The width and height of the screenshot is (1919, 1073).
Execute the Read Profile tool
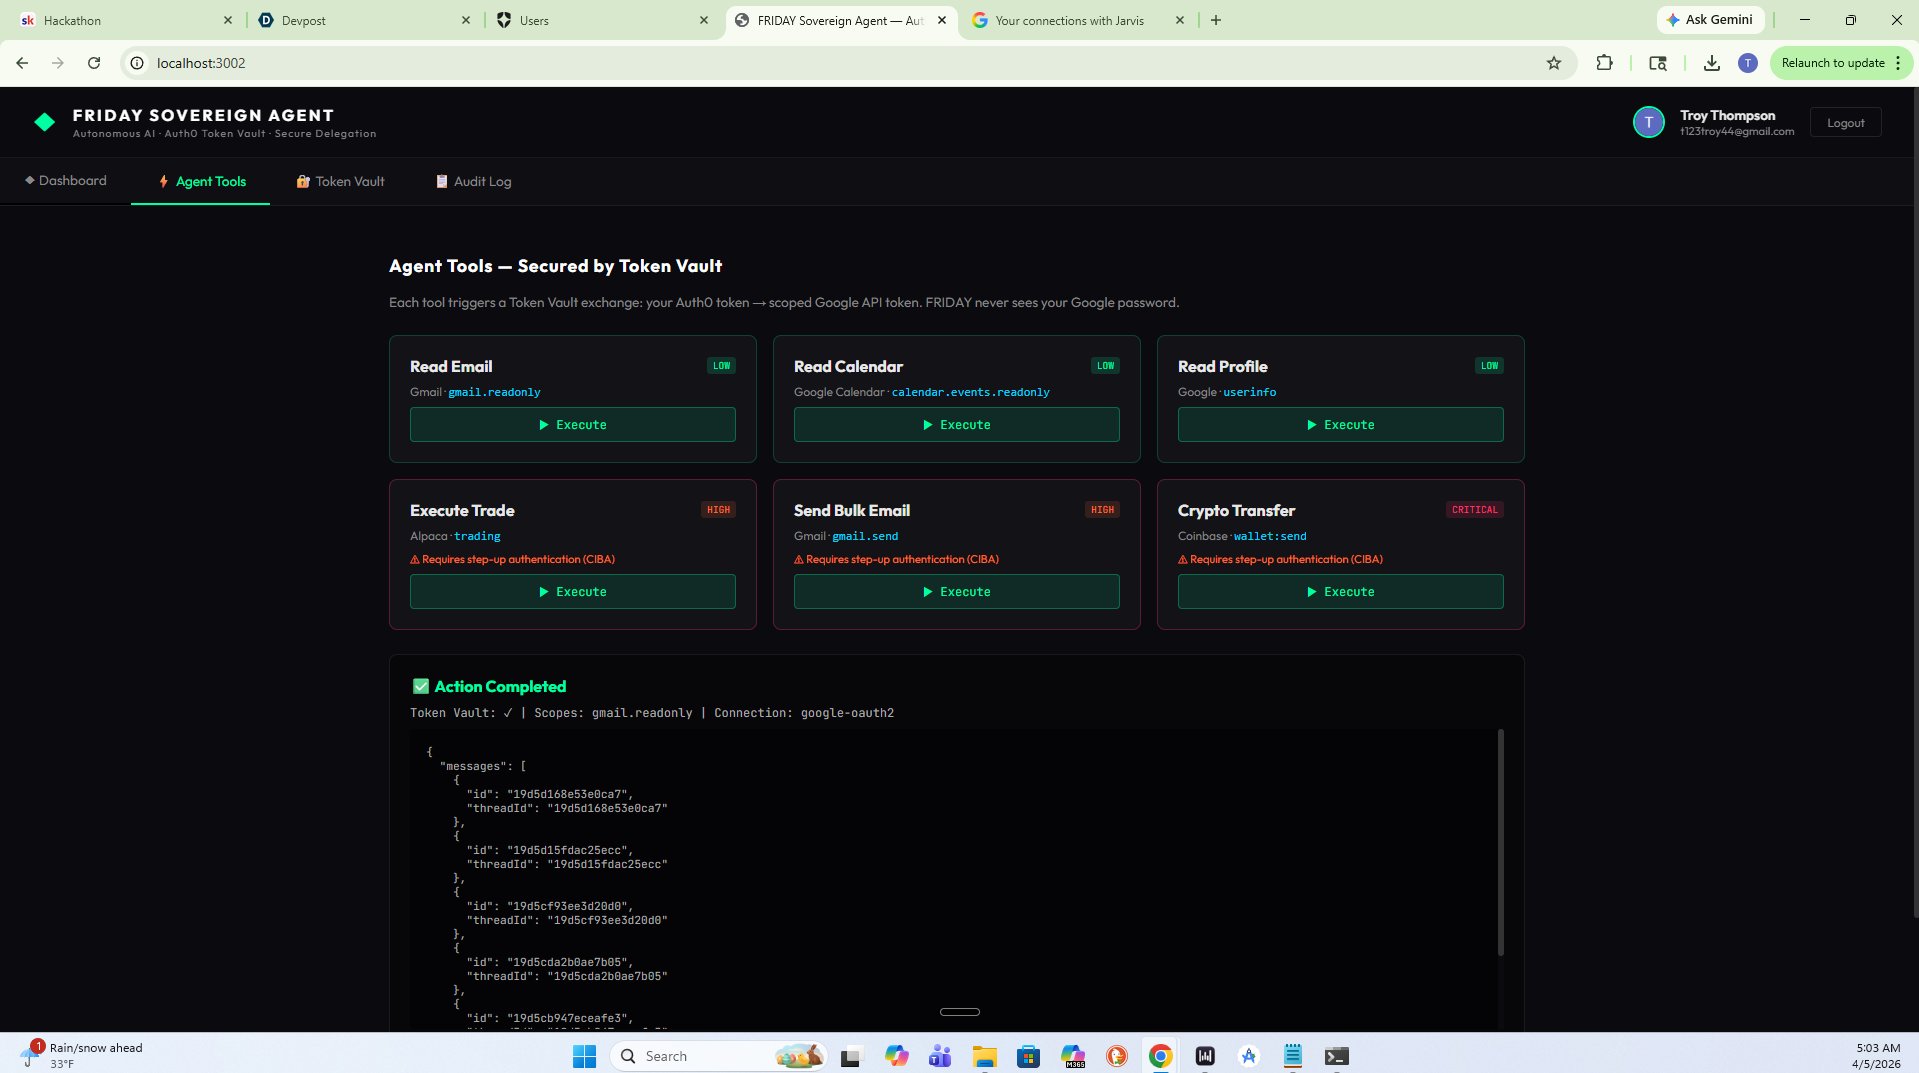[1341, 425]
